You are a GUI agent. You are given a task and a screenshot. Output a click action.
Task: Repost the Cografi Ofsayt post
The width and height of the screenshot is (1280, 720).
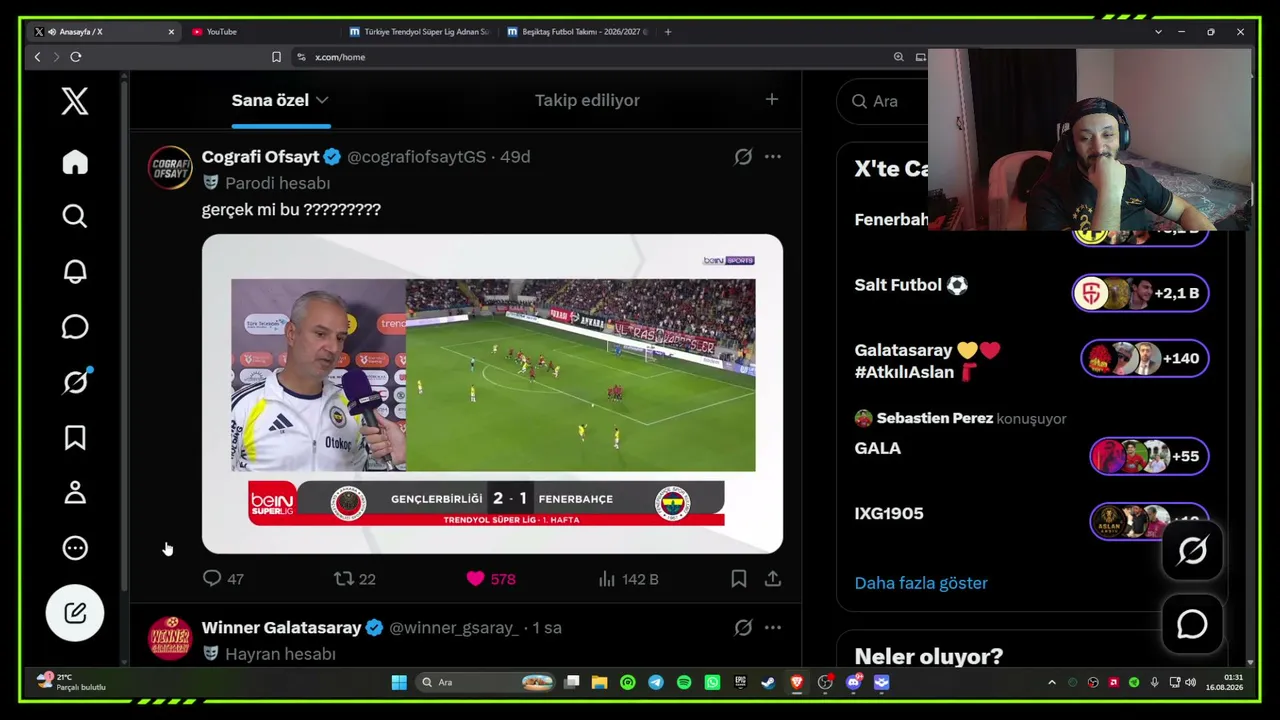point(355,579)
